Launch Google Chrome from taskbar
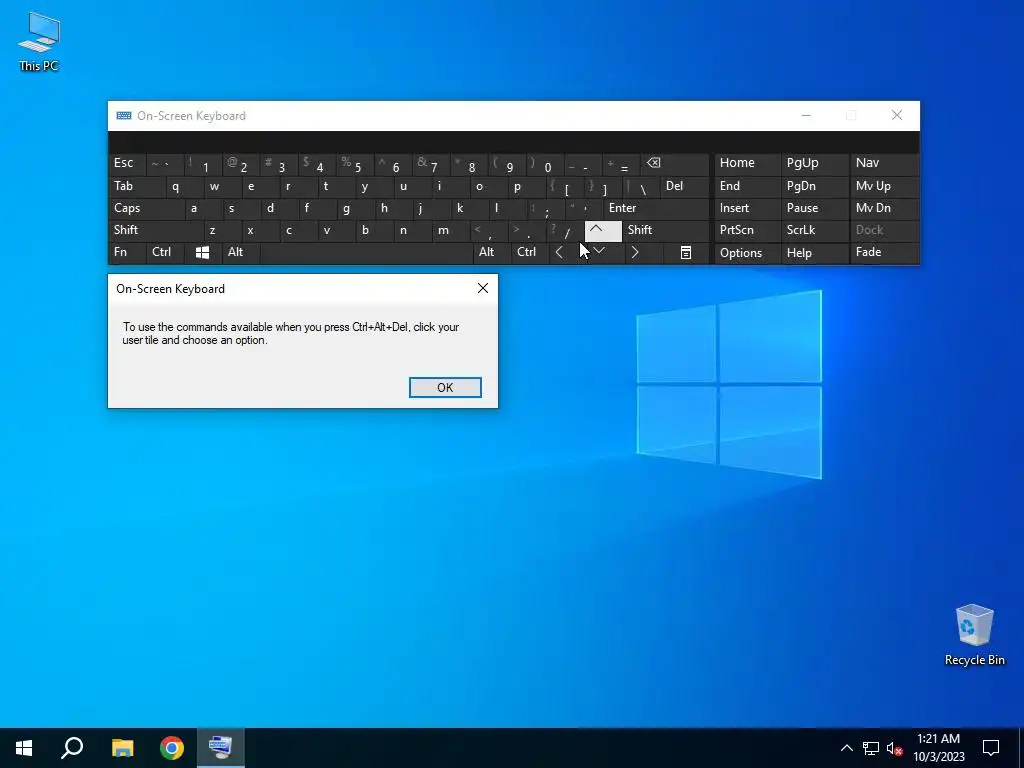This screenshot has height=768, width=1024. click(172, 748)
